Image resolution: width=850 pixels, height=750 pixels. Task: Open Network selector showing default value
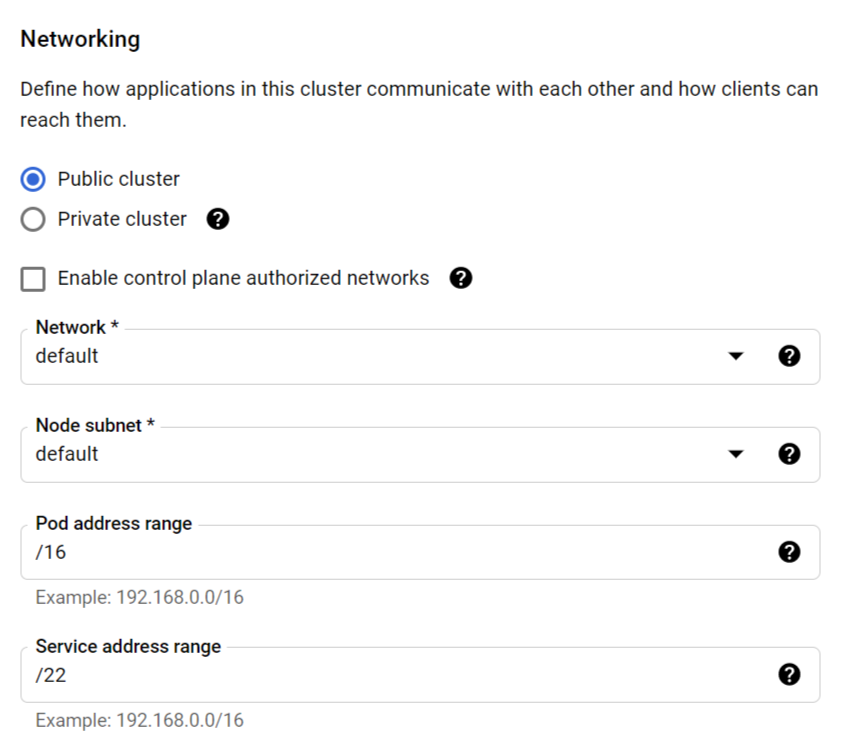pyautogui.click(x=420, y=357)
